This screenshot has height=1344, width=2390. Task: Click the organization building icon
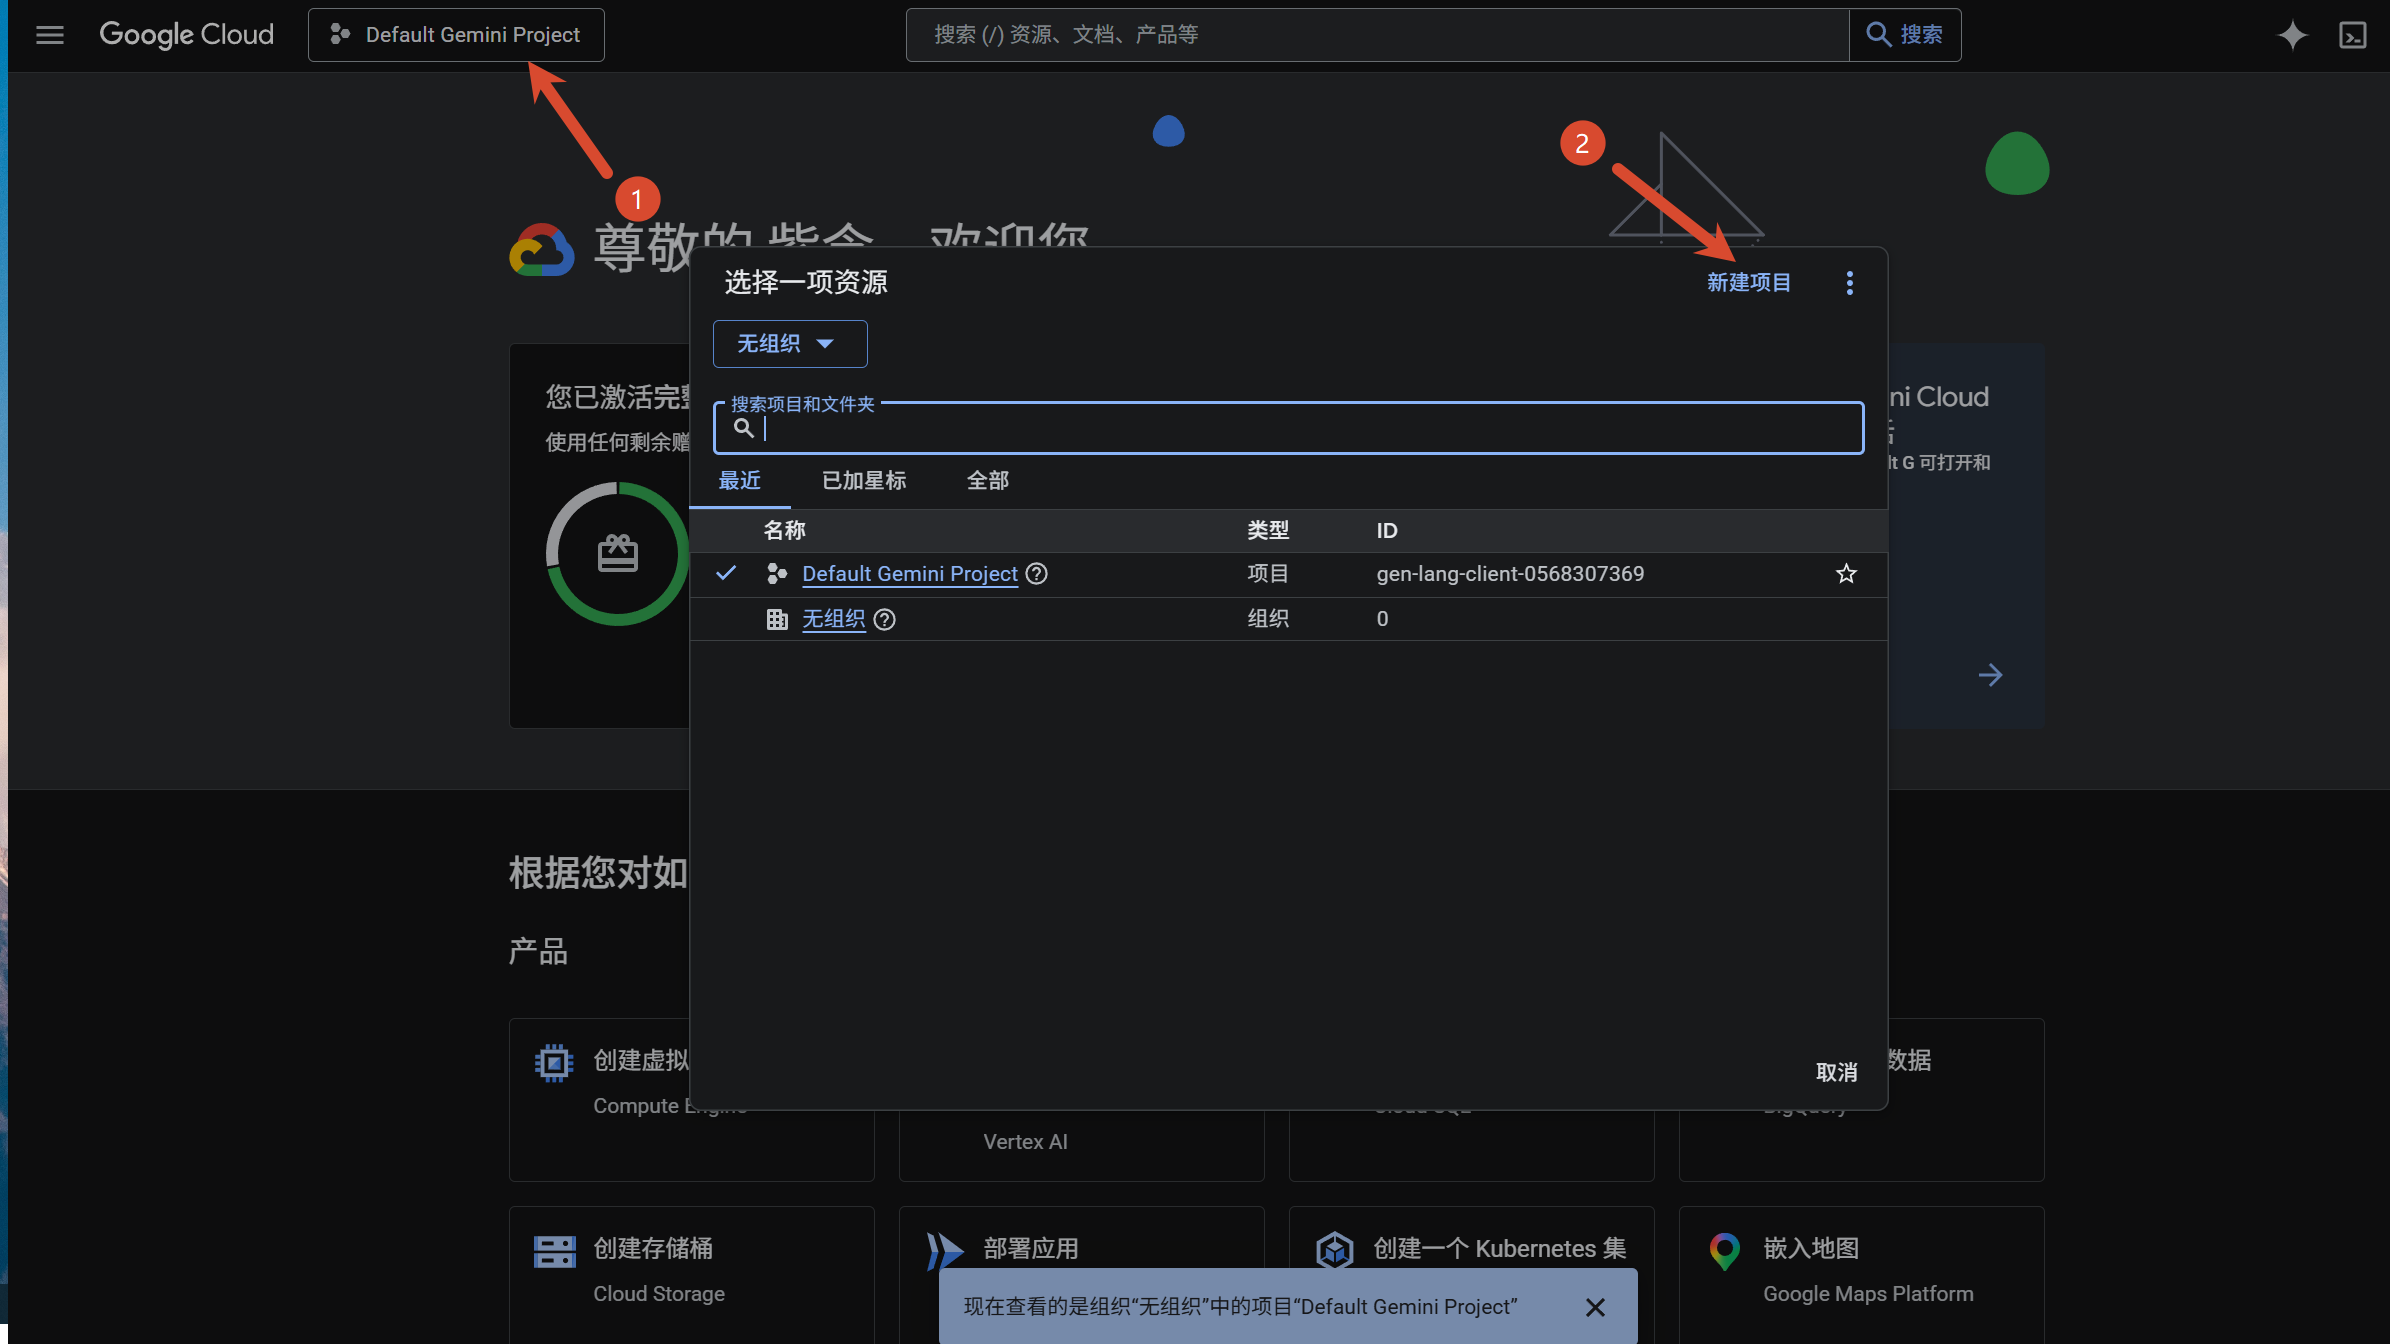coord(777,619)
